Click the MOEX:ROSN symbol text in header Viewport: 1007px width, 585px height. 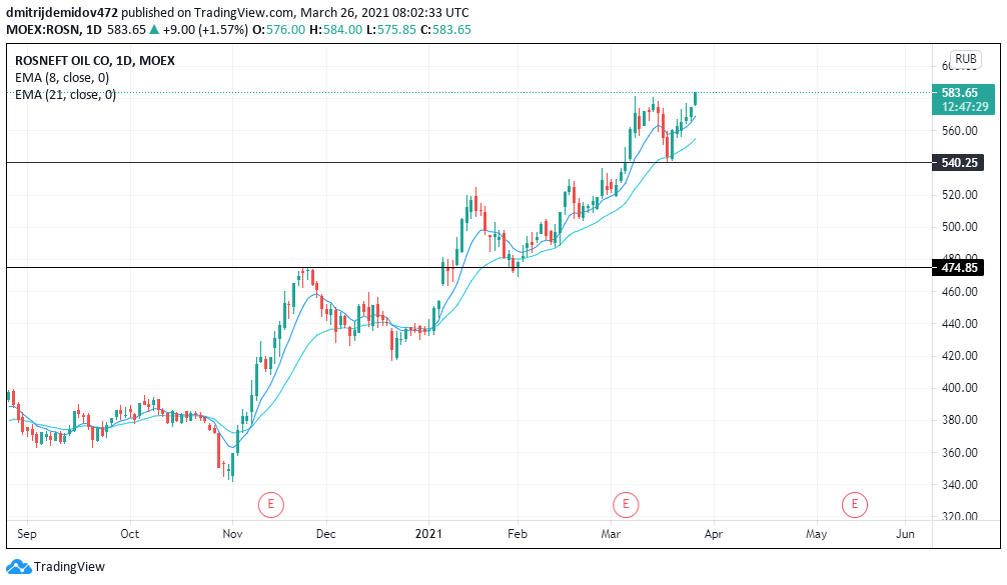click(44, 30)
